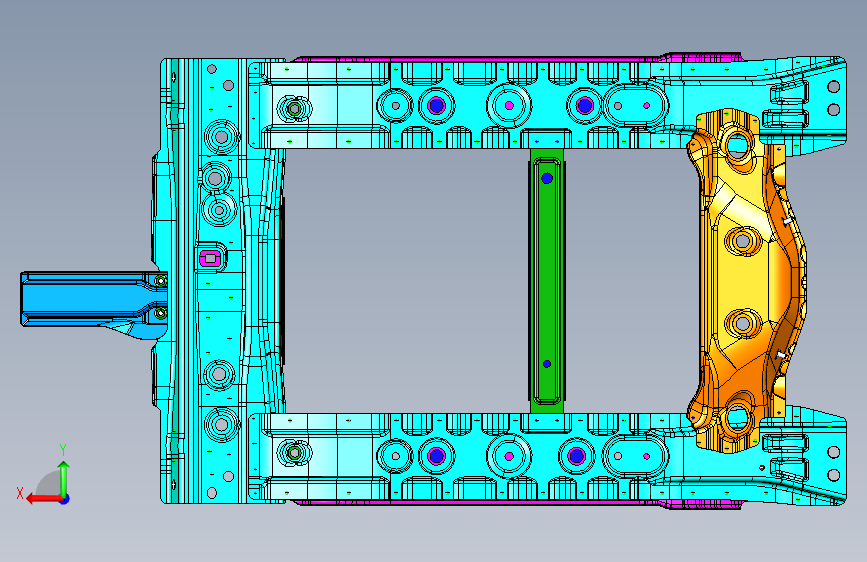Click the green Y axis arrow

point(64,479)
